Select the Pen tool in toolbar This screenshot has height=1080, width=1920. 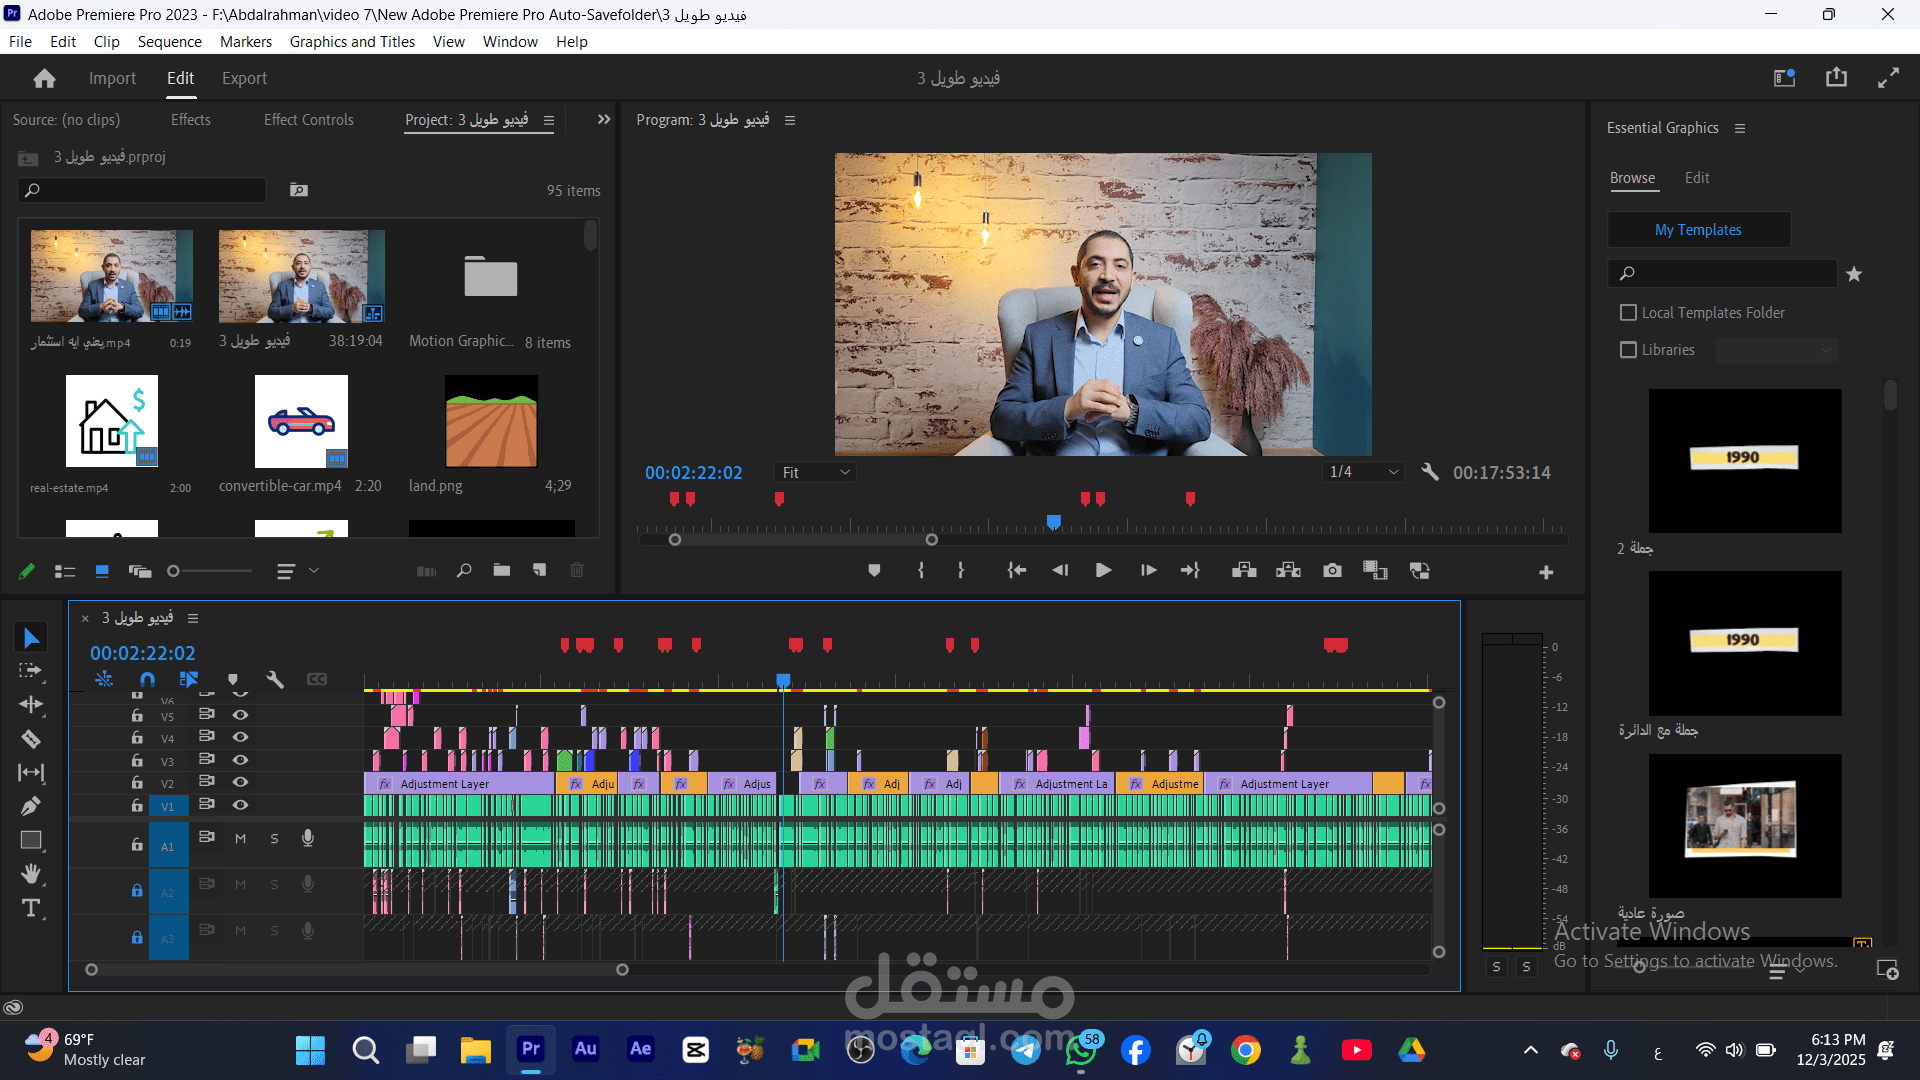click(31, 806)
